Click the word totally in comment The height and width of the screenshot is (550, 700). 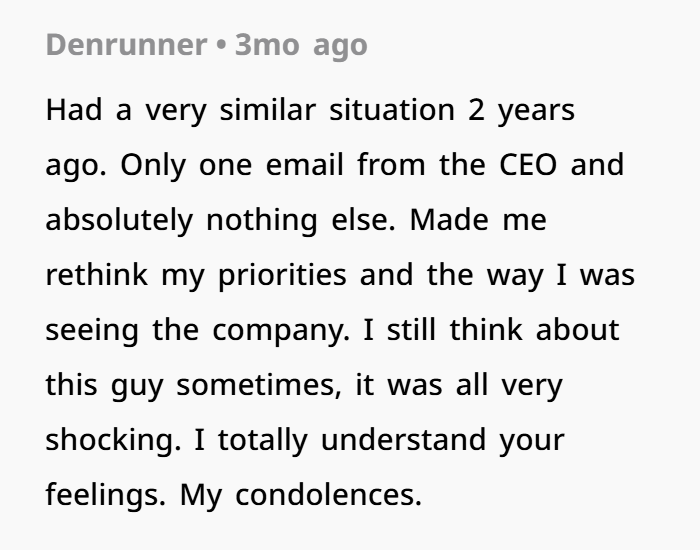[262, 441]
